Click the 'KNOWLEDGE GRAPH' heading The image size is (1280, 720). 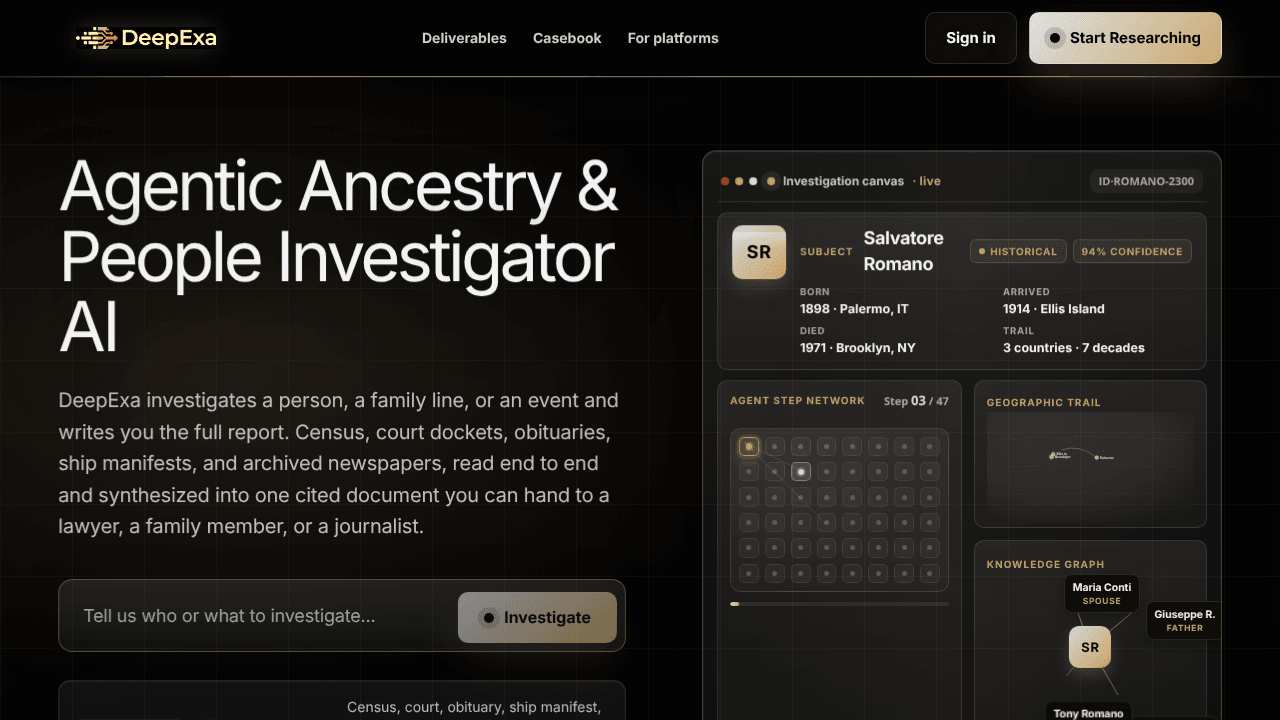point(1045,565)
